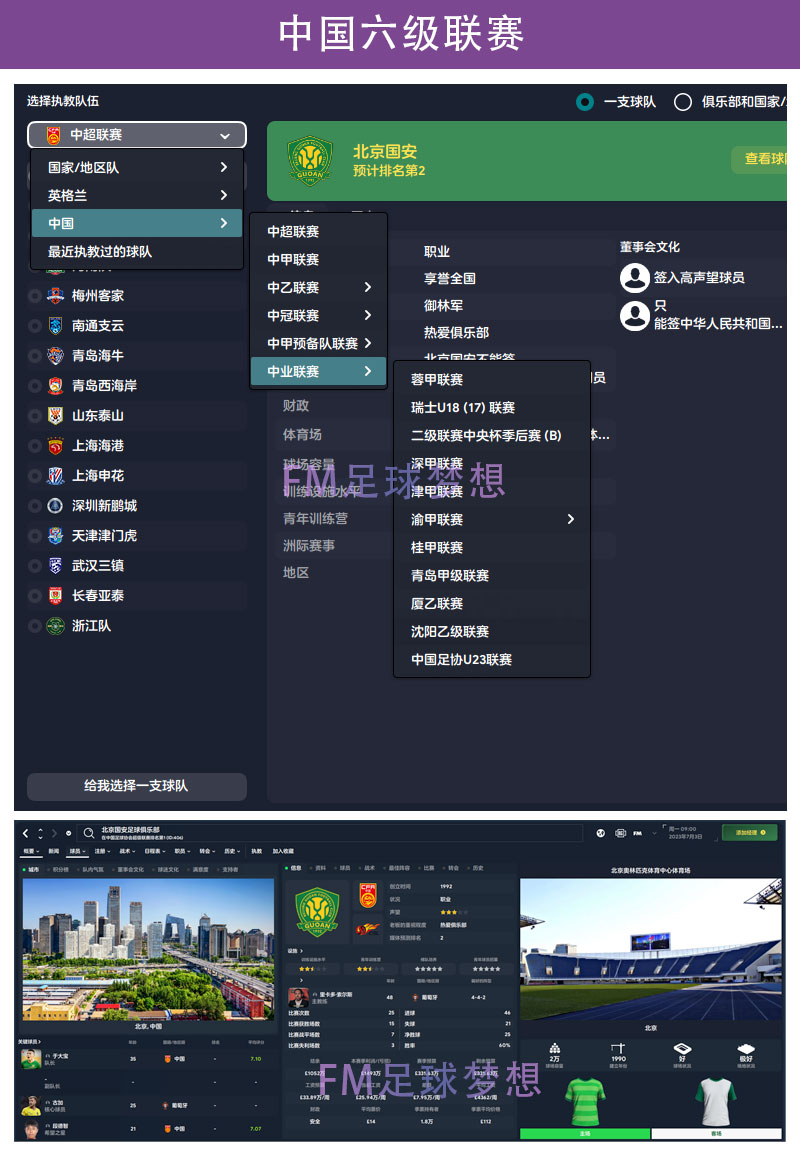Click the white 客场 kit button
Image resolution: width=800 pixels, height=1157 pixels.
click(x=716, y=1134)
